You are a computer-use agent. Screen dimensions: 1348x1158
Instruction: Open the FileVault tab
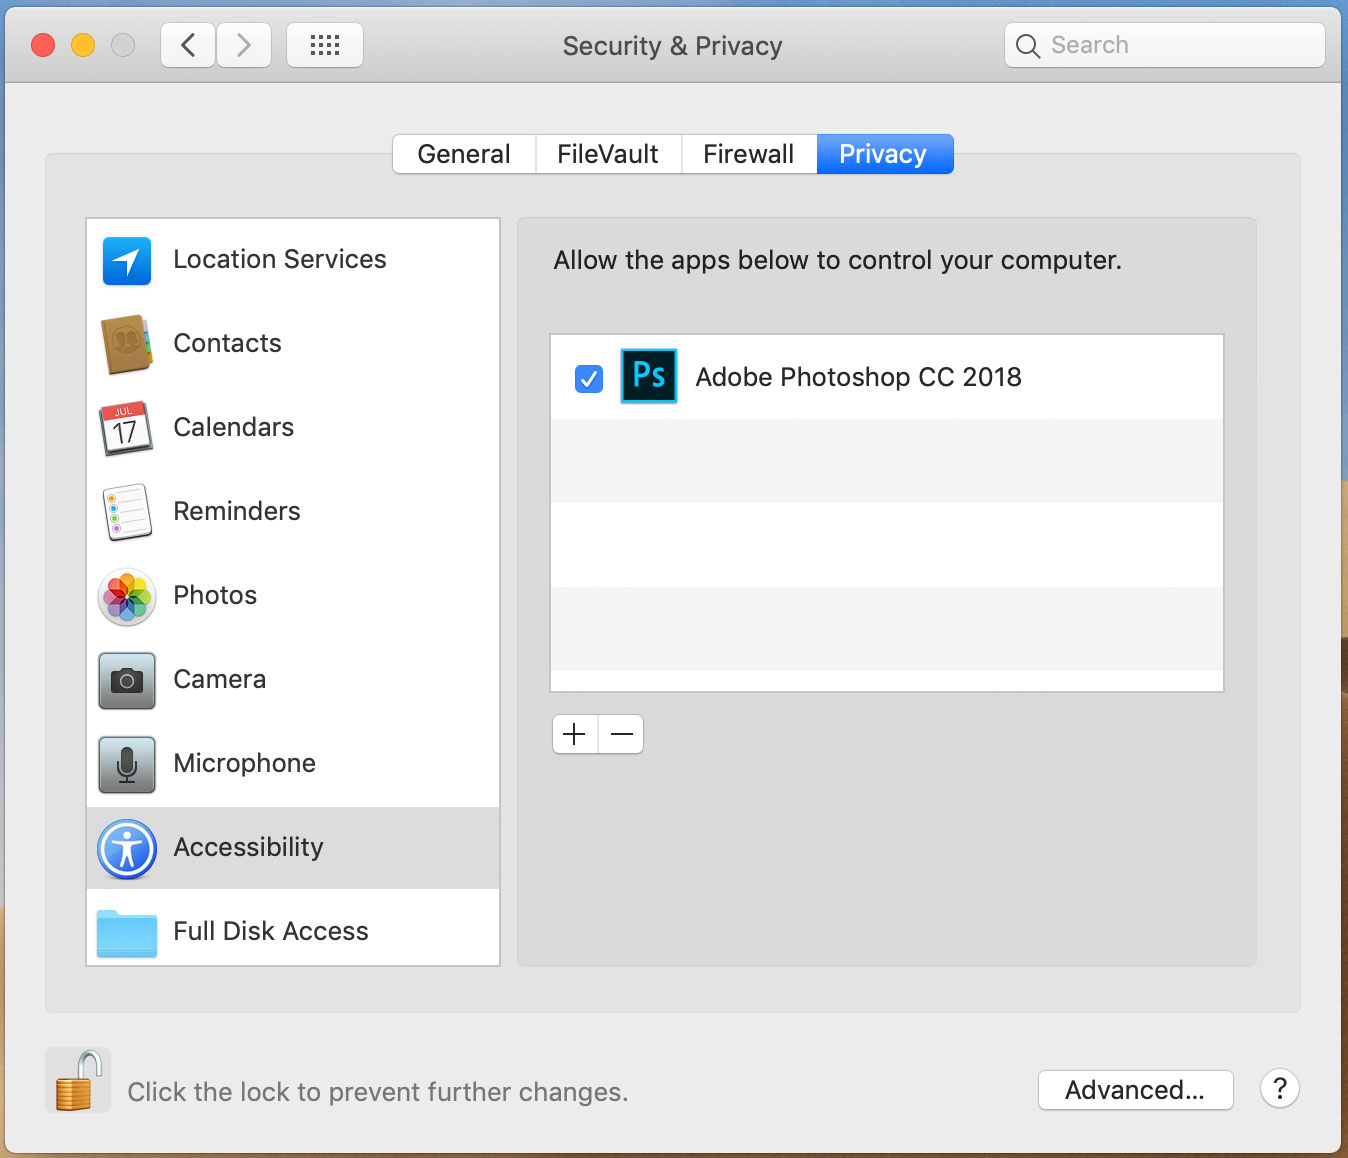point(608,154)
